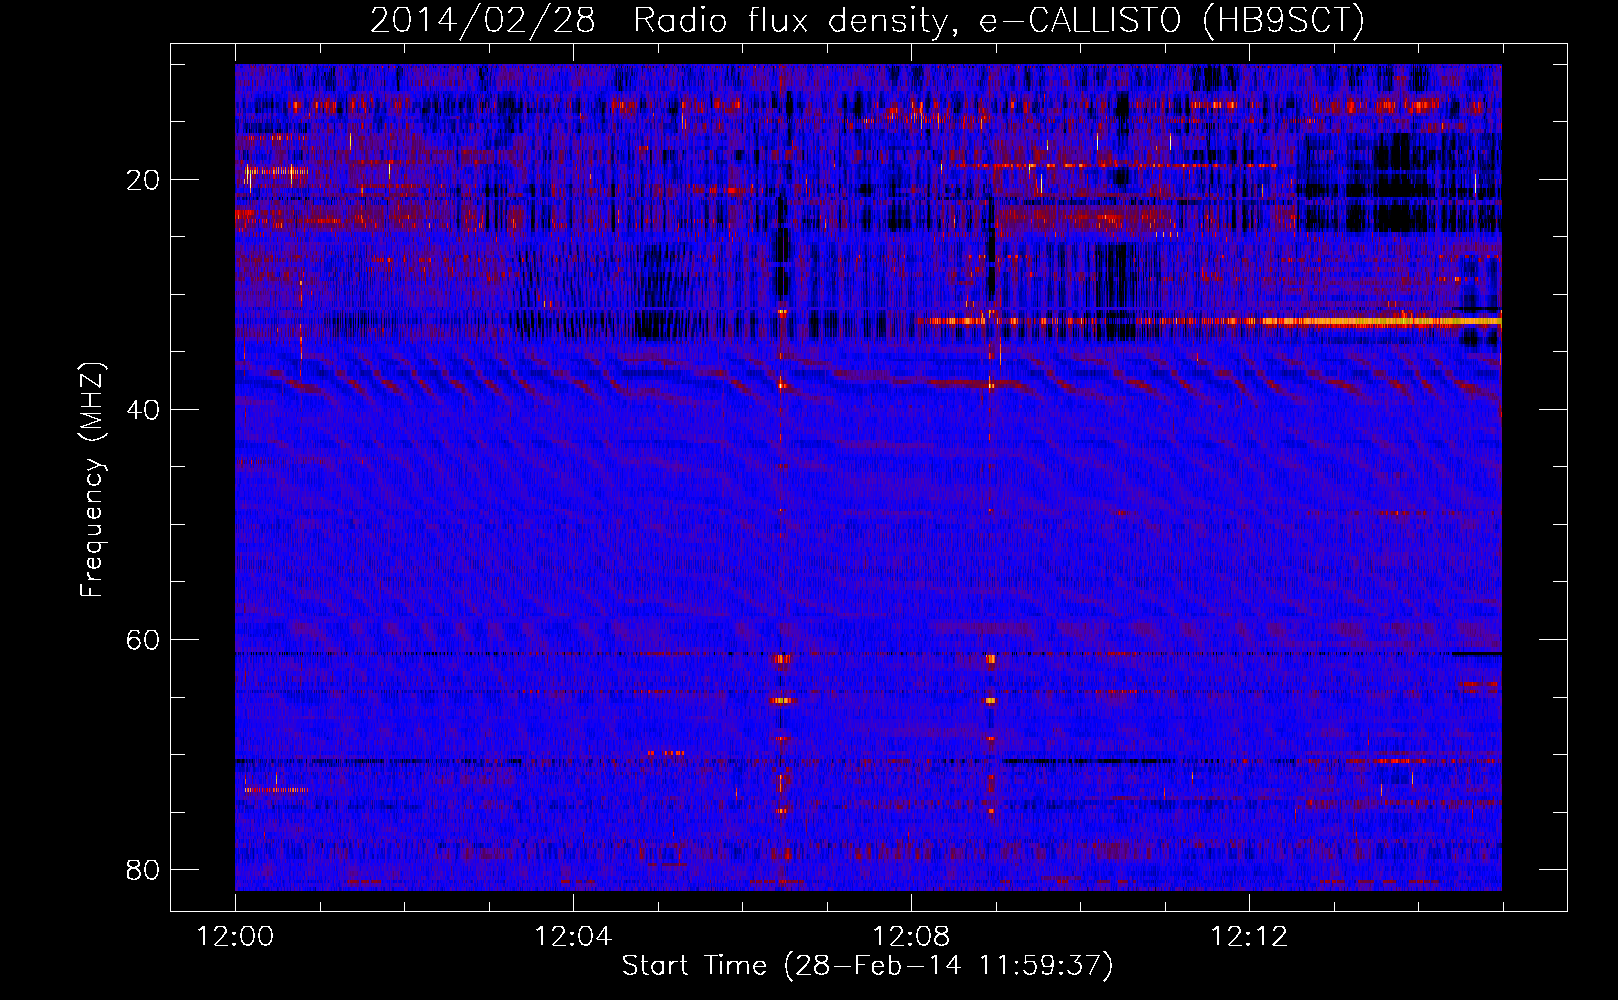Viewport: 1618px width, 1000px height.
Task: Click the 'Start Time (28-Feb-14 11:59:37)' label
Action: click(867, 966)
